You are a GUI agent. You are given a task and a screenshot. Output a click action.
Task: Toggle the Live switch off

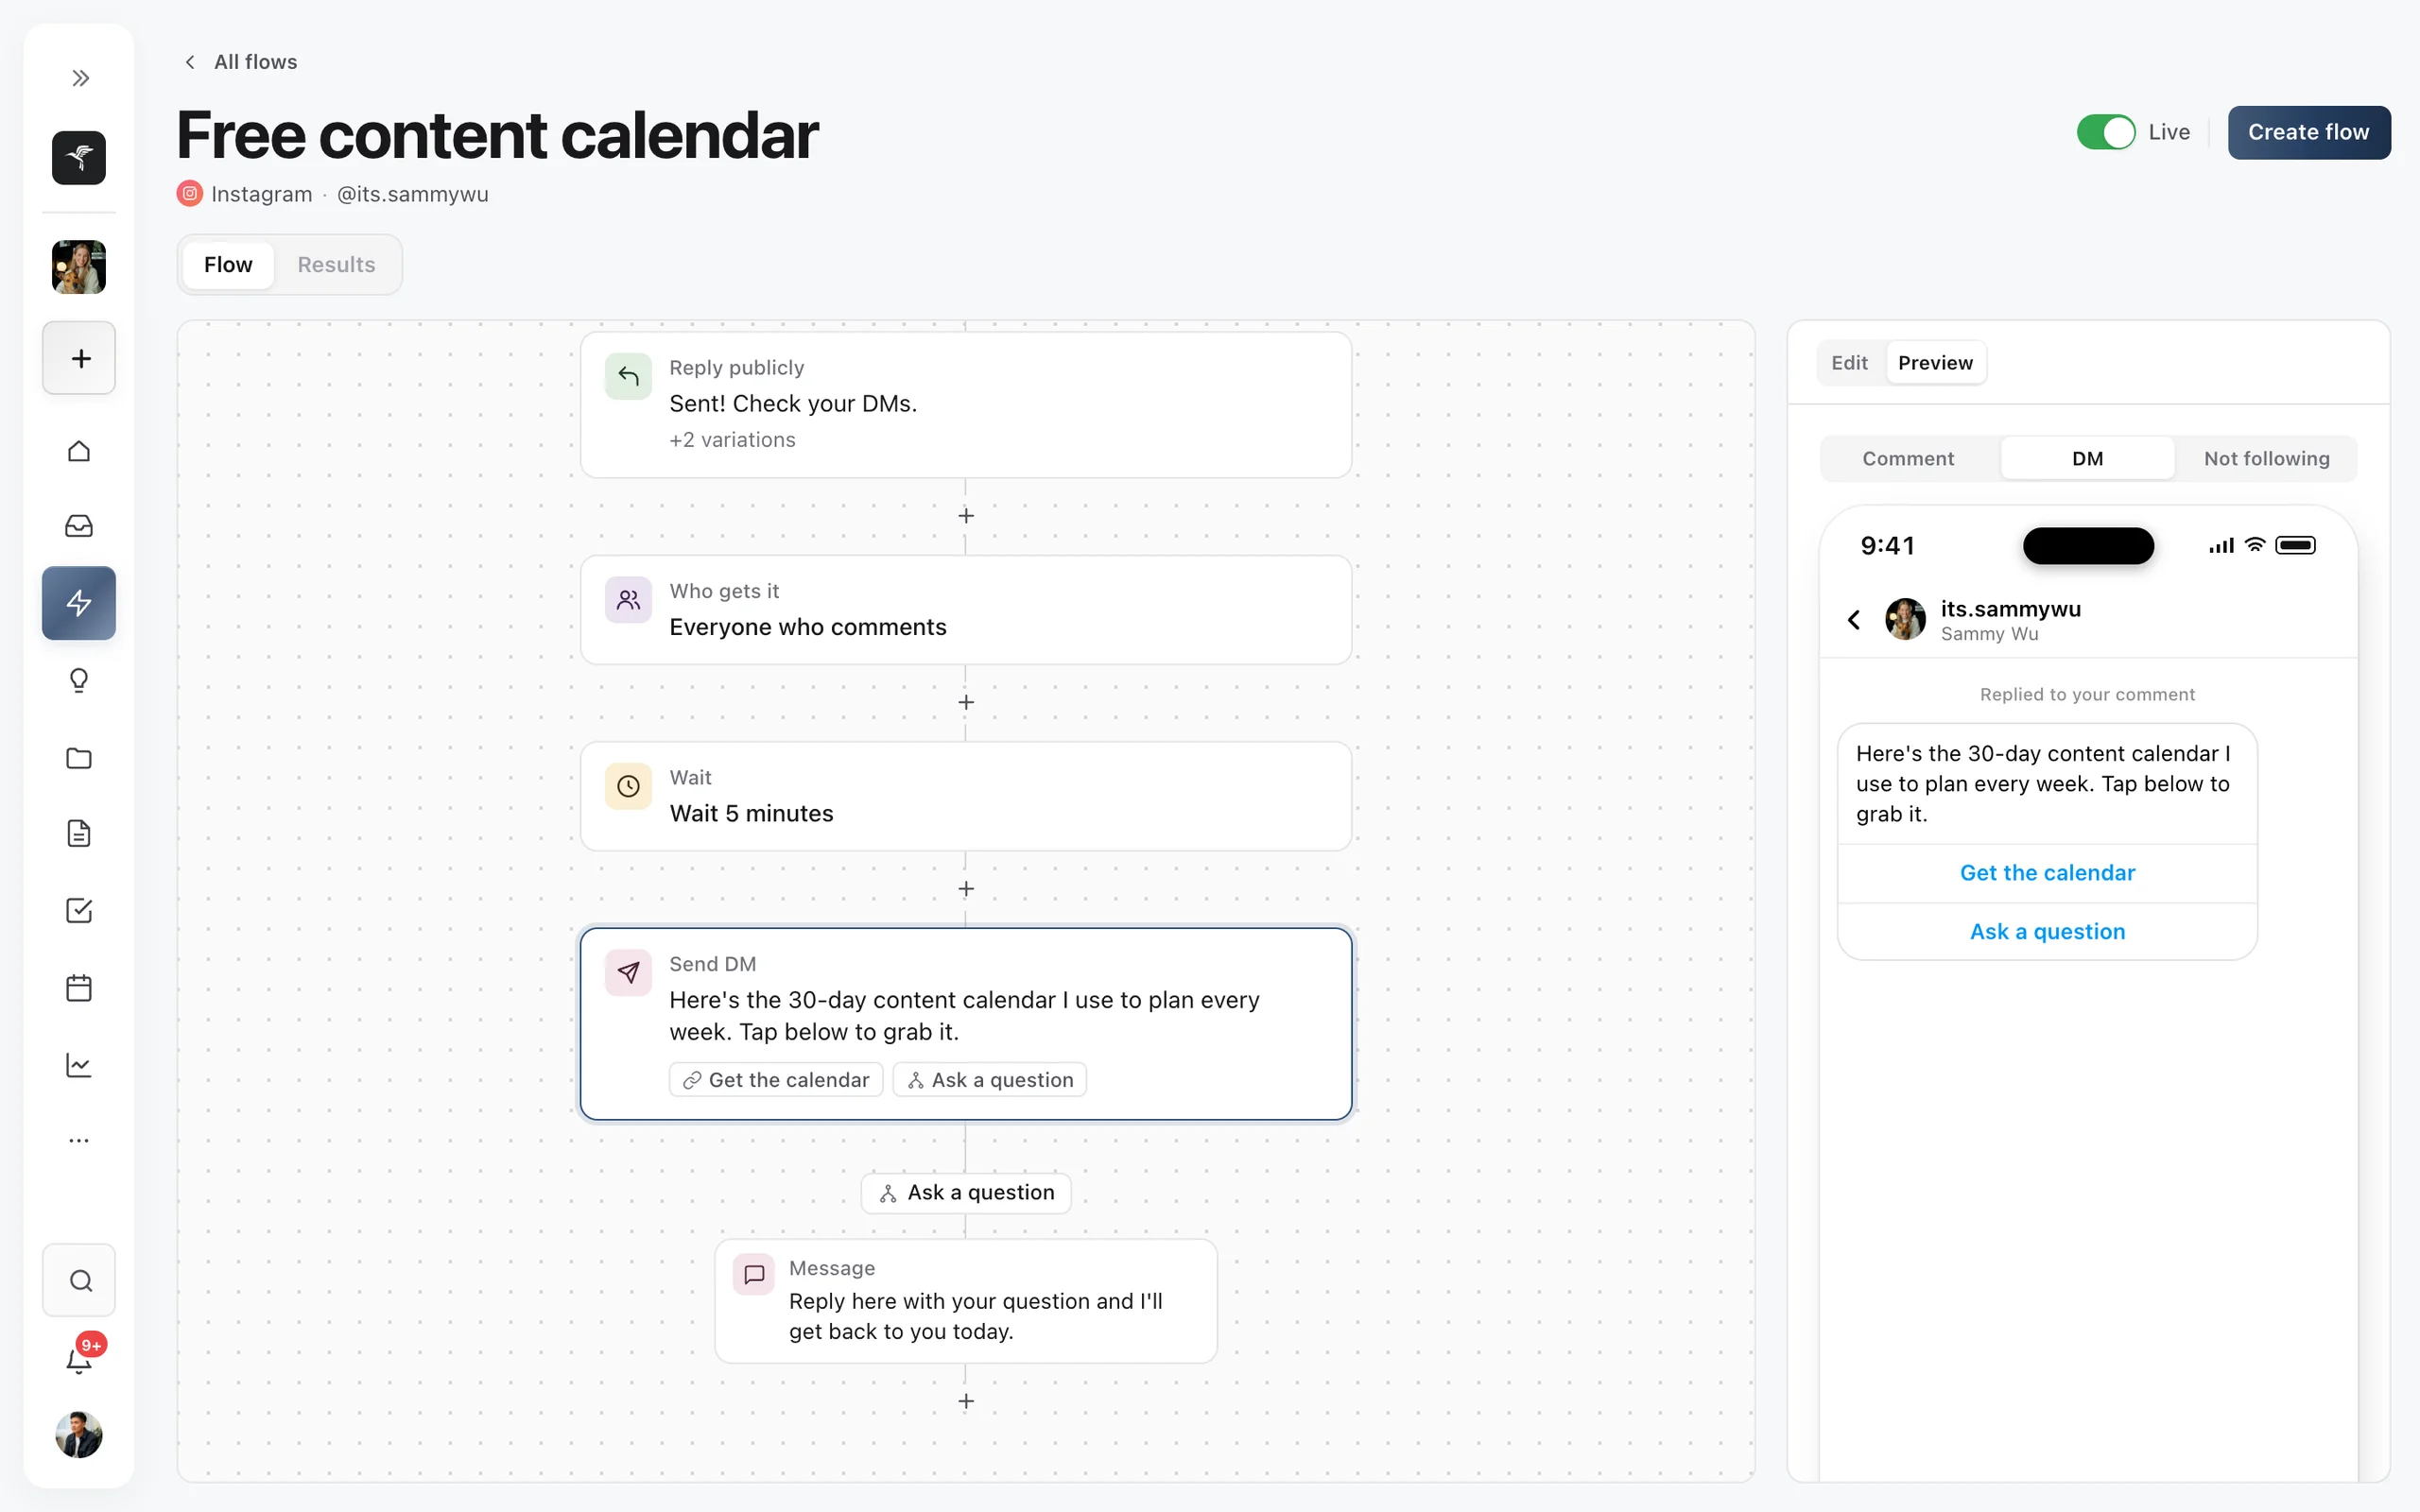coord(2105,132)
